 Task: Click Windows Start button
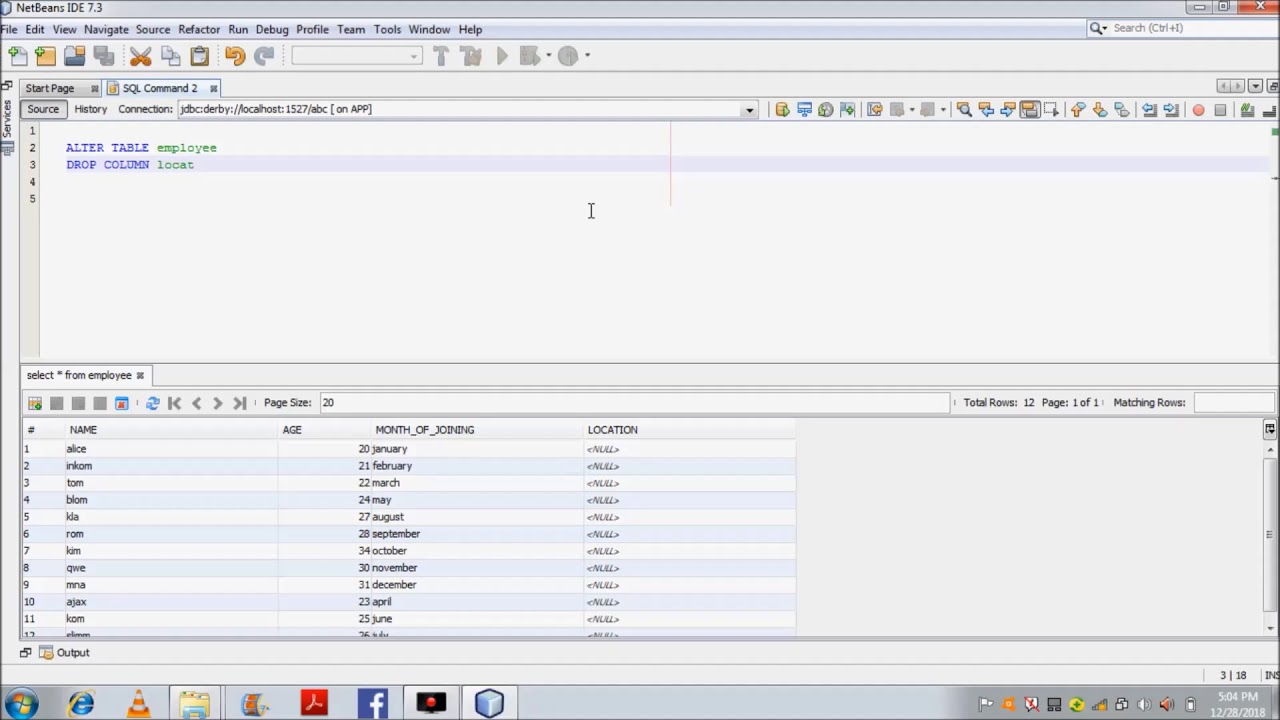(x=22, y=703)
